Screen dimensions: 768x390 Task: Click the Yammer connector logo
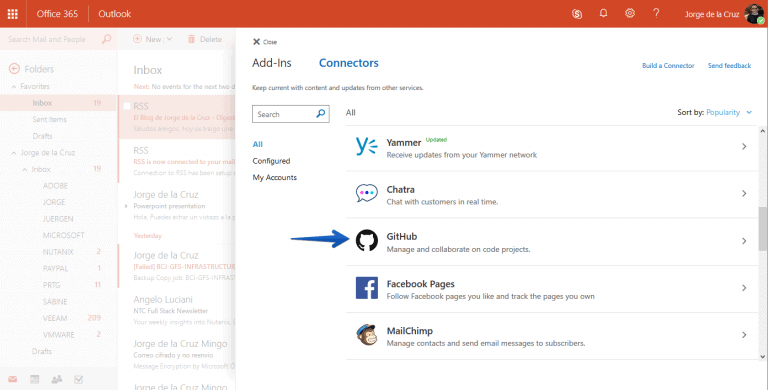point(366,146)
